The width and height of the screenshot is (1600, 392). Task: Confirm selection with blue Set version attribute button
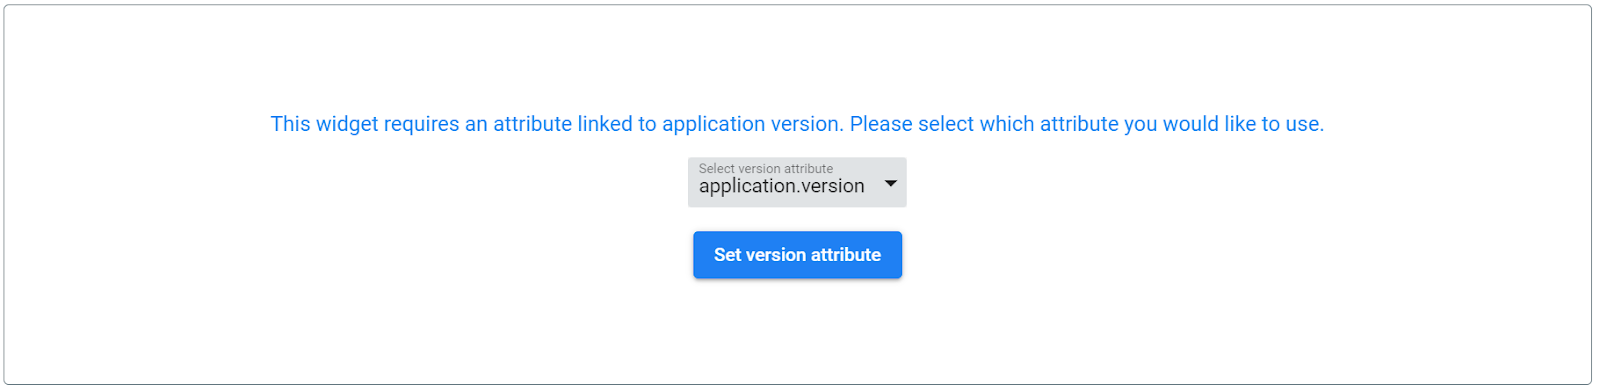(797, 255)
